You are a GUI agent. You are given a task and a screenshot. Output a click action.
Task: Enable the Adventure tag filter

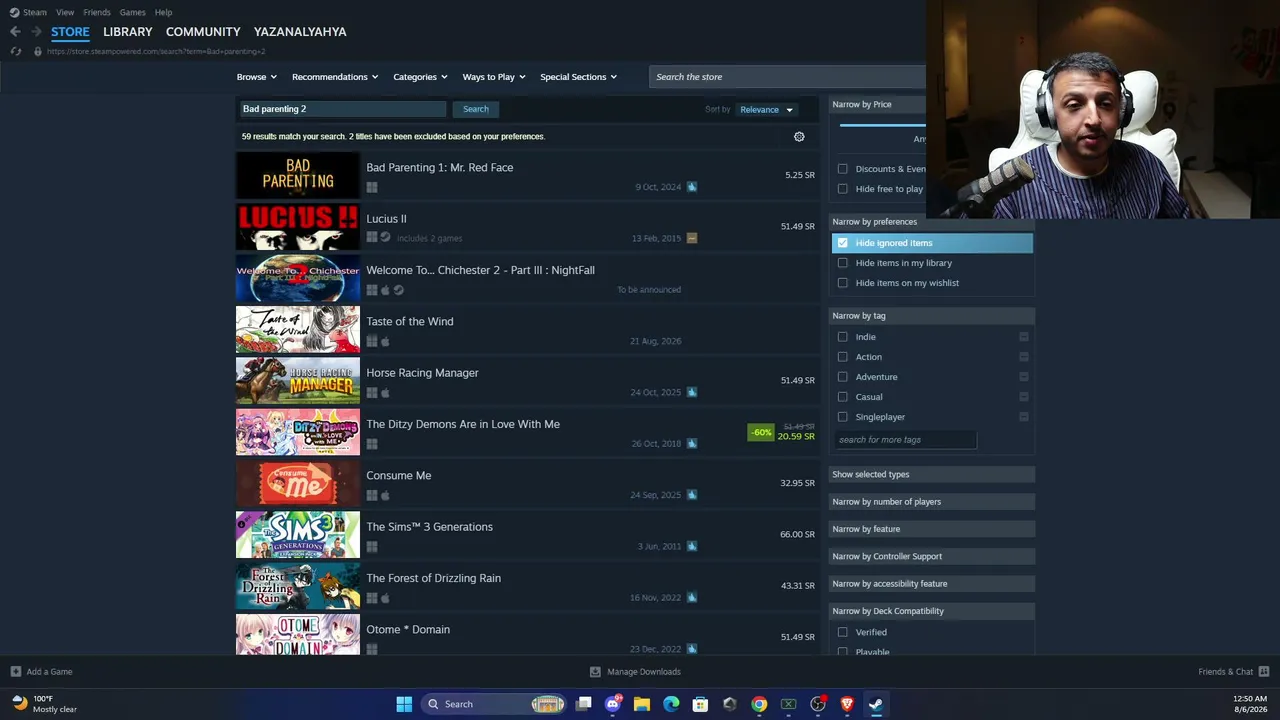[843, 377]
